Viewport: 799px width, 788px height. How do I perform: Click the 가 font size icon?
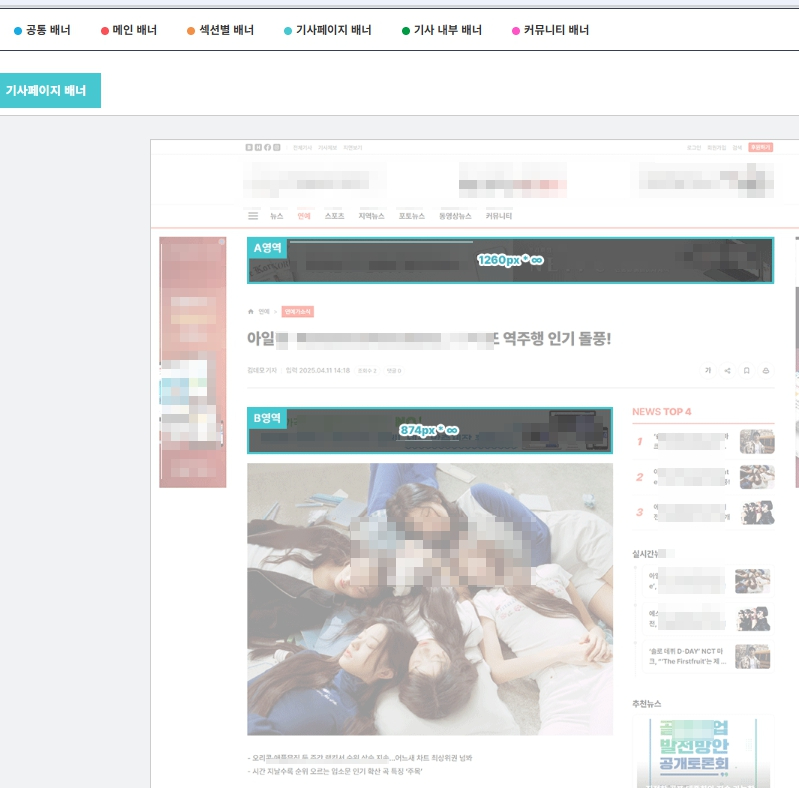pyautogui.click(x=708, y=371)
